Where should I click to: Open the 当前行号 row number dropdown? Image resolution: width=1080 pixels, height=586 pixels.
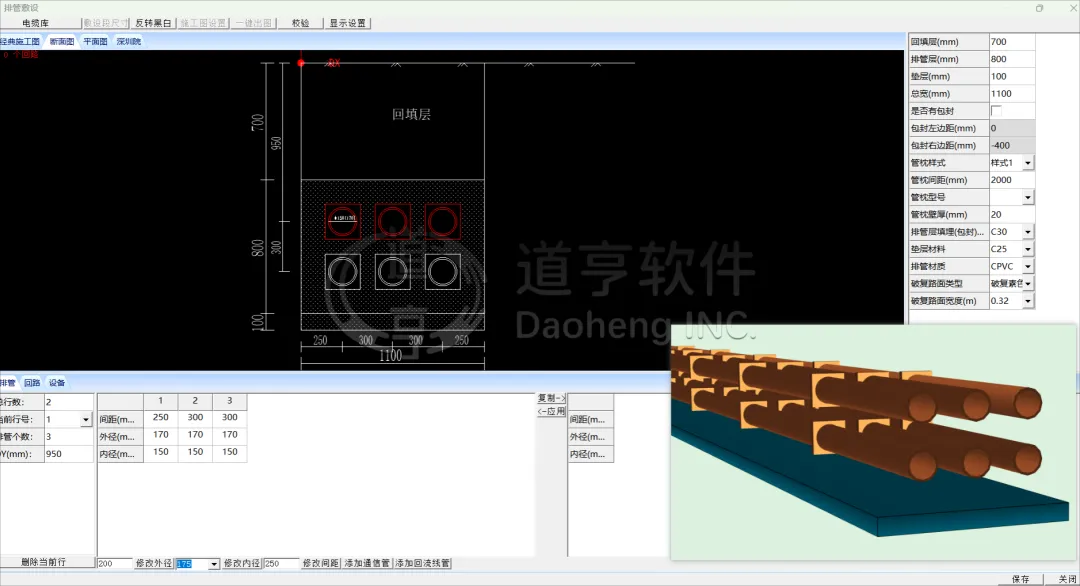click(x=86, y=420)
